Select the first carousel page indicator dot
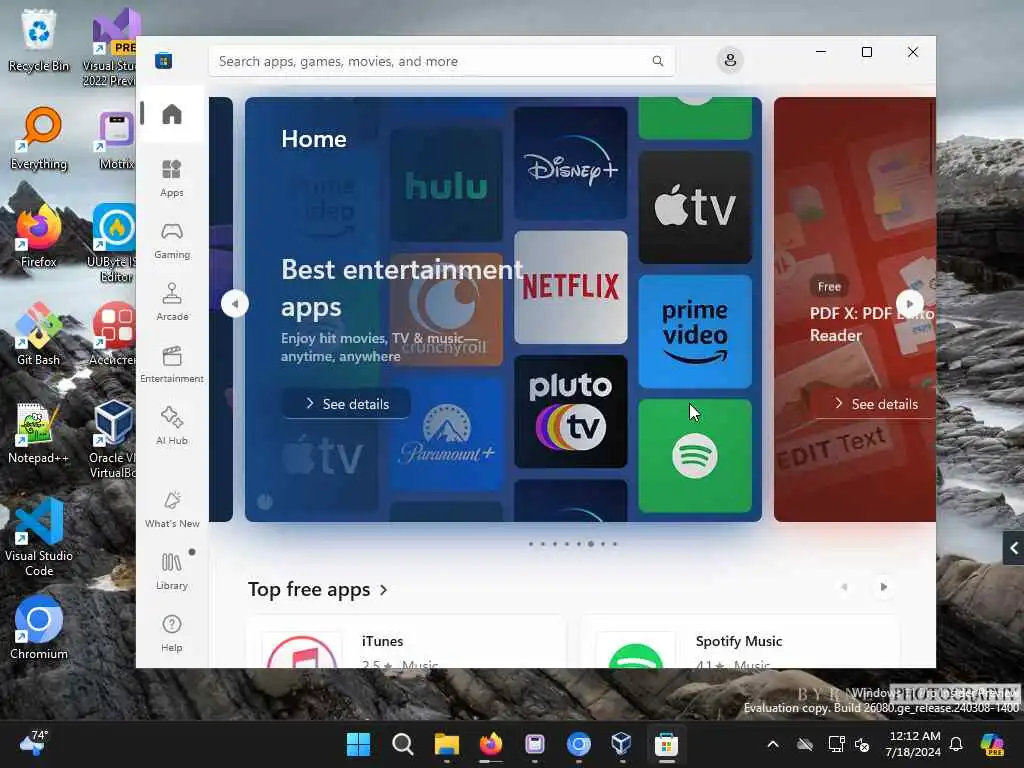The image size is (1024, 768). click(531, 543)
